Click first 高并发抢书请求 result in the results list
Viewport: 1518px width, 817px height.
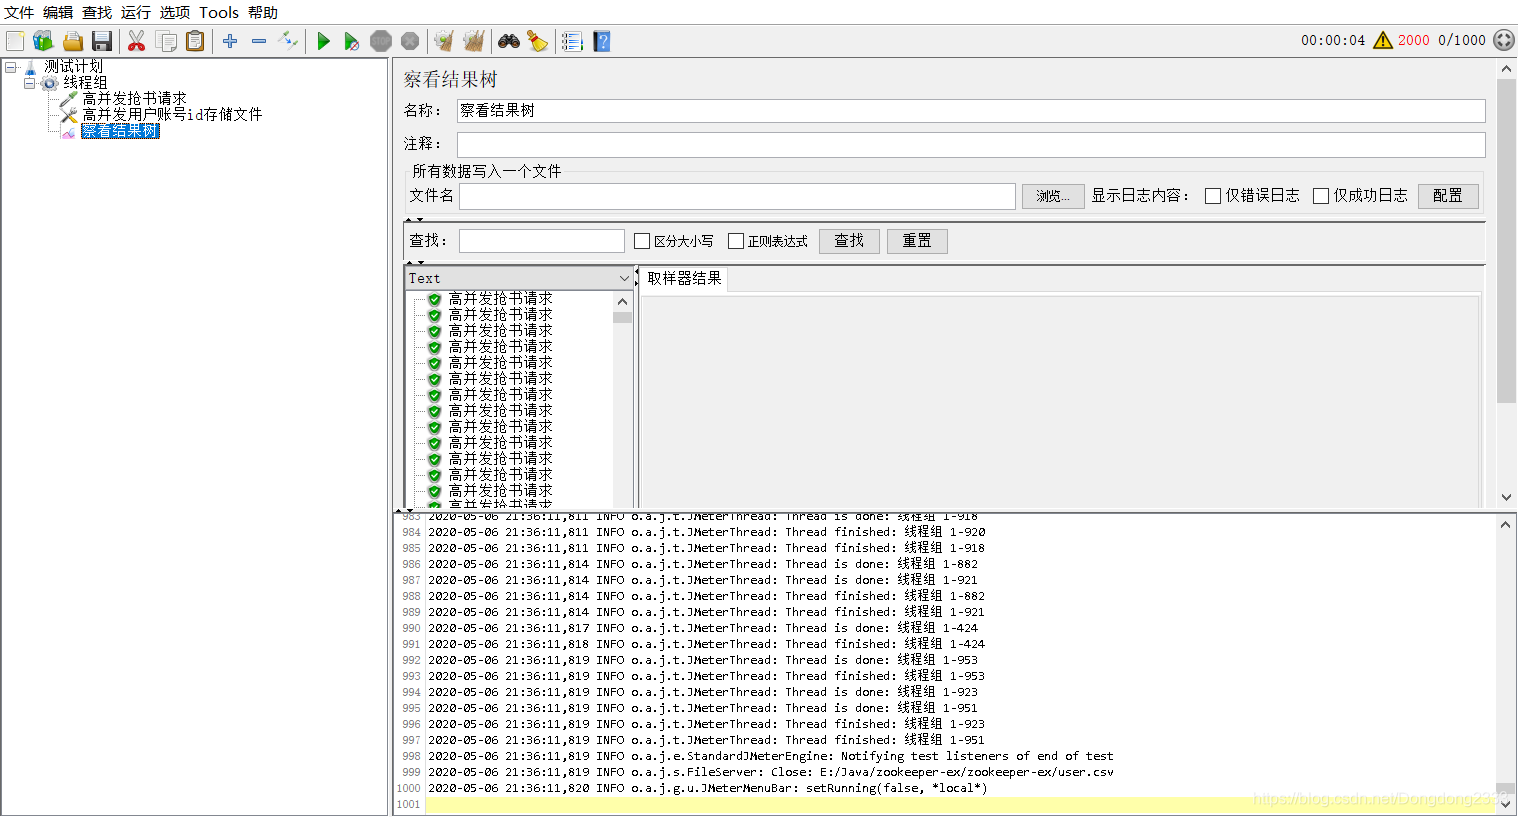click(500, 299)
